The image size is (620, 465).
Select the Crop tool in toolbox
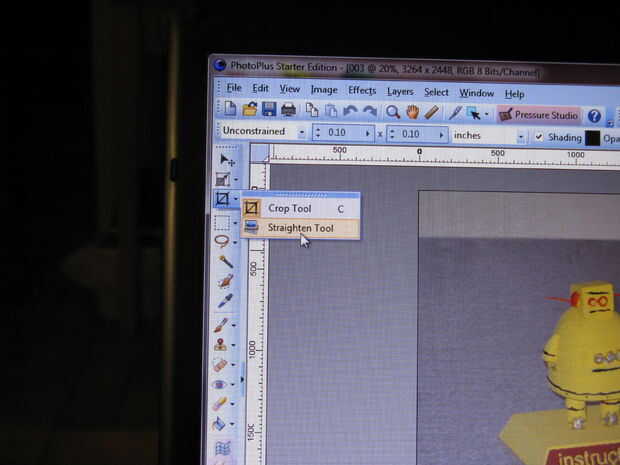coord(223,198)
